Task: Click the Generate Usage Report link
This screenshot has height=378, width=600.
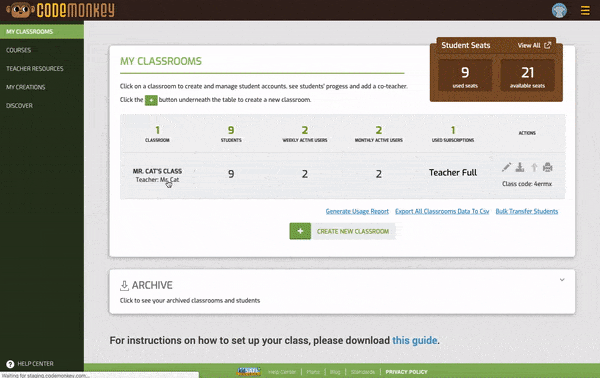Action: pos(357,211)
